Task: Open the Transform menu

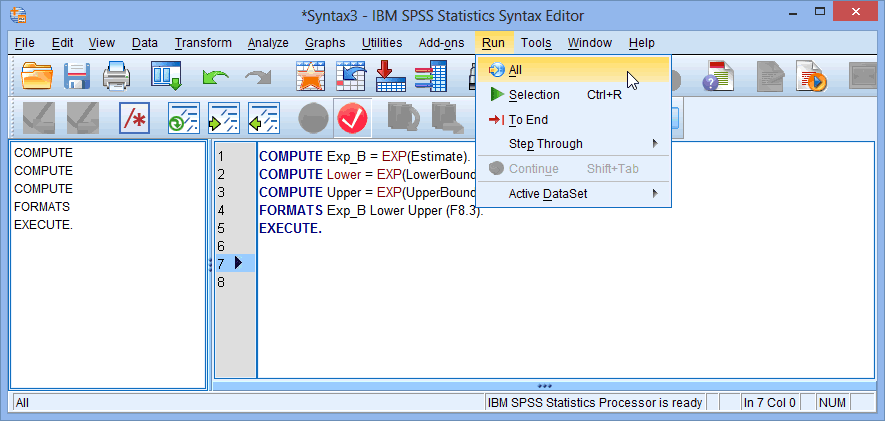Action: (x=203, y=43)
